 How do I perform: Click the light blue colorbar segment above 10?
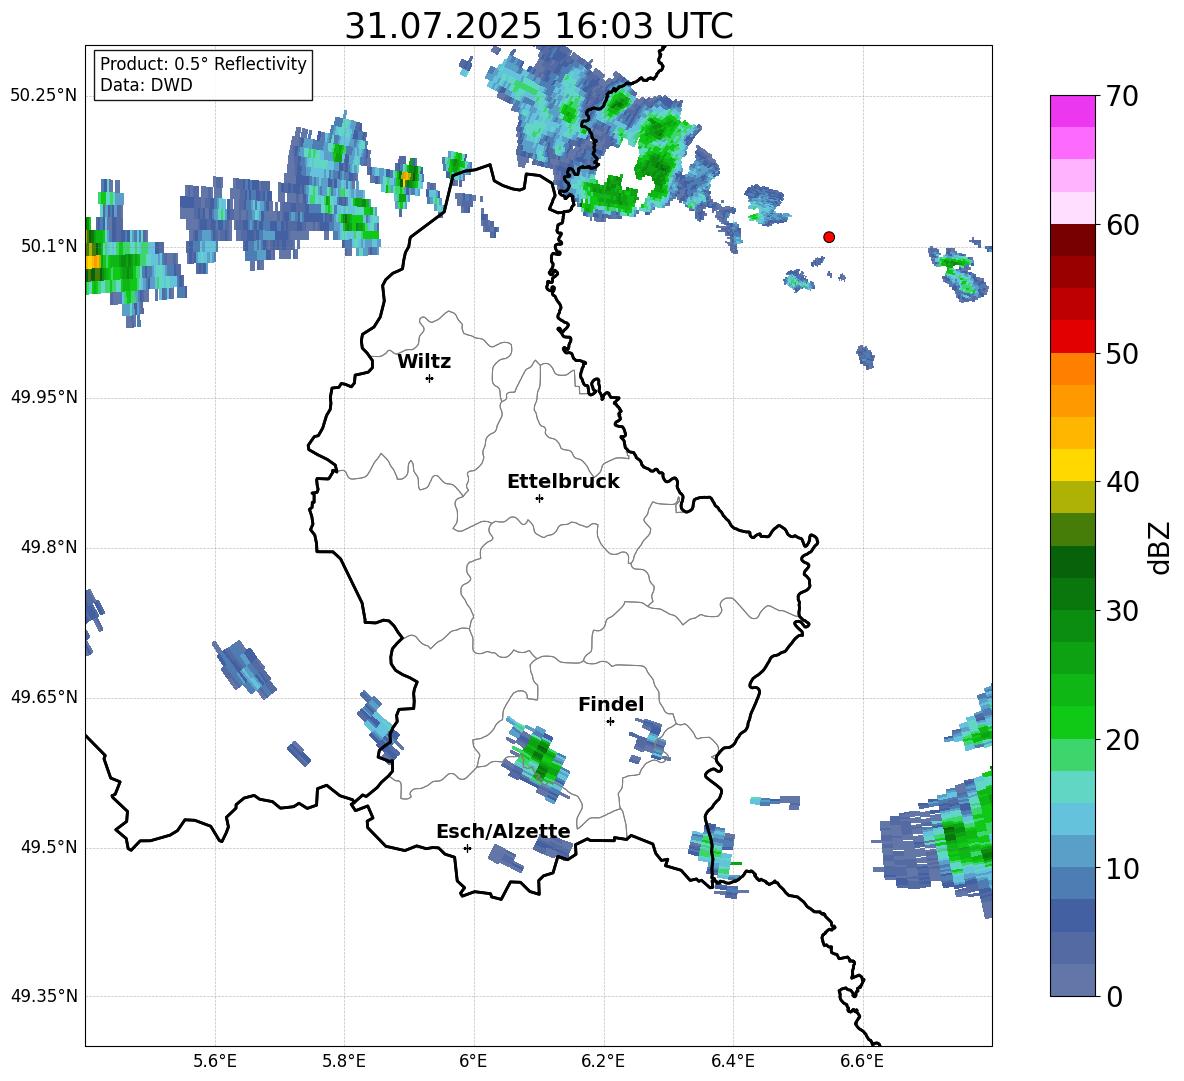[x=1072, y=819]
